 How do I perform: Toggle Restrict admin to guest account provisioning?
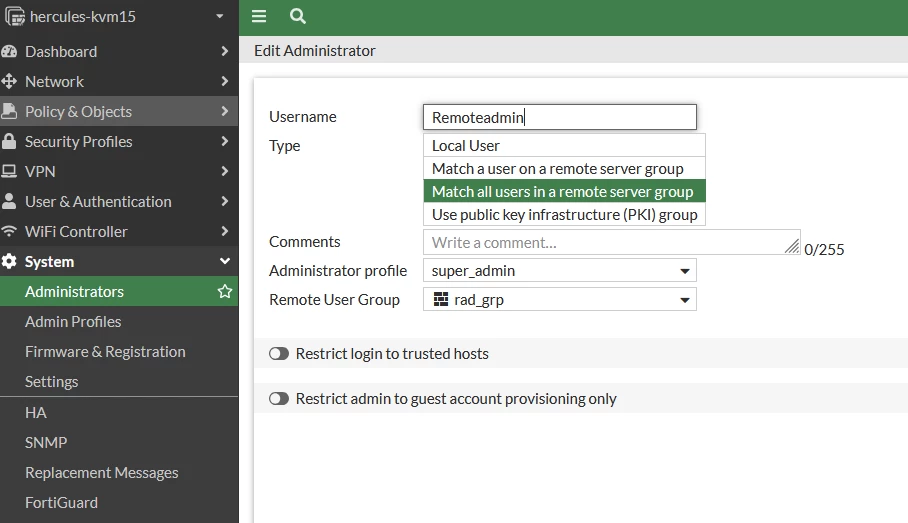click(279, 398)
